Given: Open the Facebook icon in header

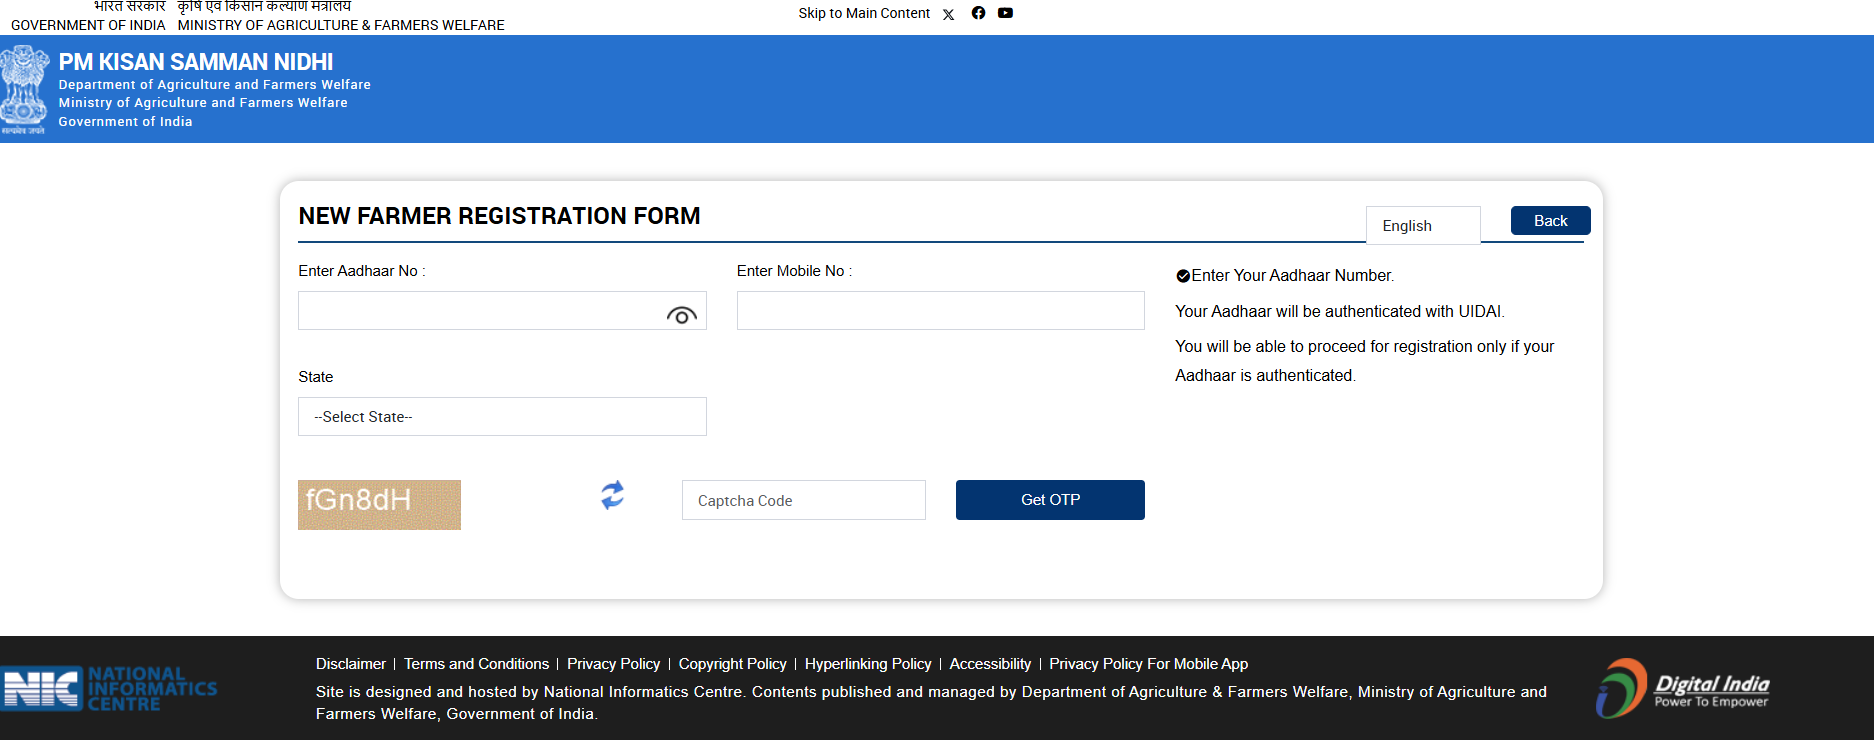Looking at the screenshot, I should (x=978, y=13).
